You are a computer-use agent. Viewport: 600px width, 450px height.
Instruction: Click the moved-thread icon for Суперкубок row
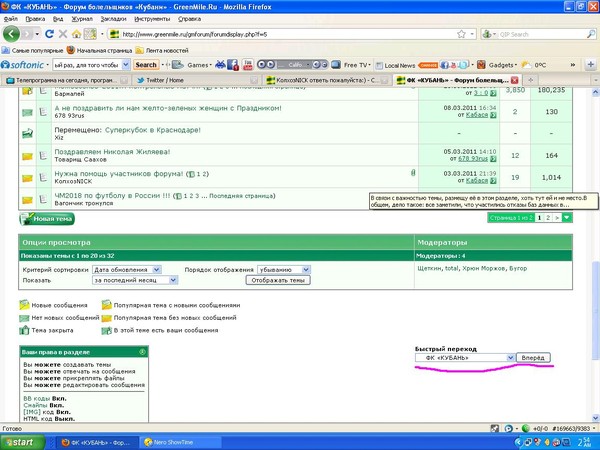coord(27,134)
